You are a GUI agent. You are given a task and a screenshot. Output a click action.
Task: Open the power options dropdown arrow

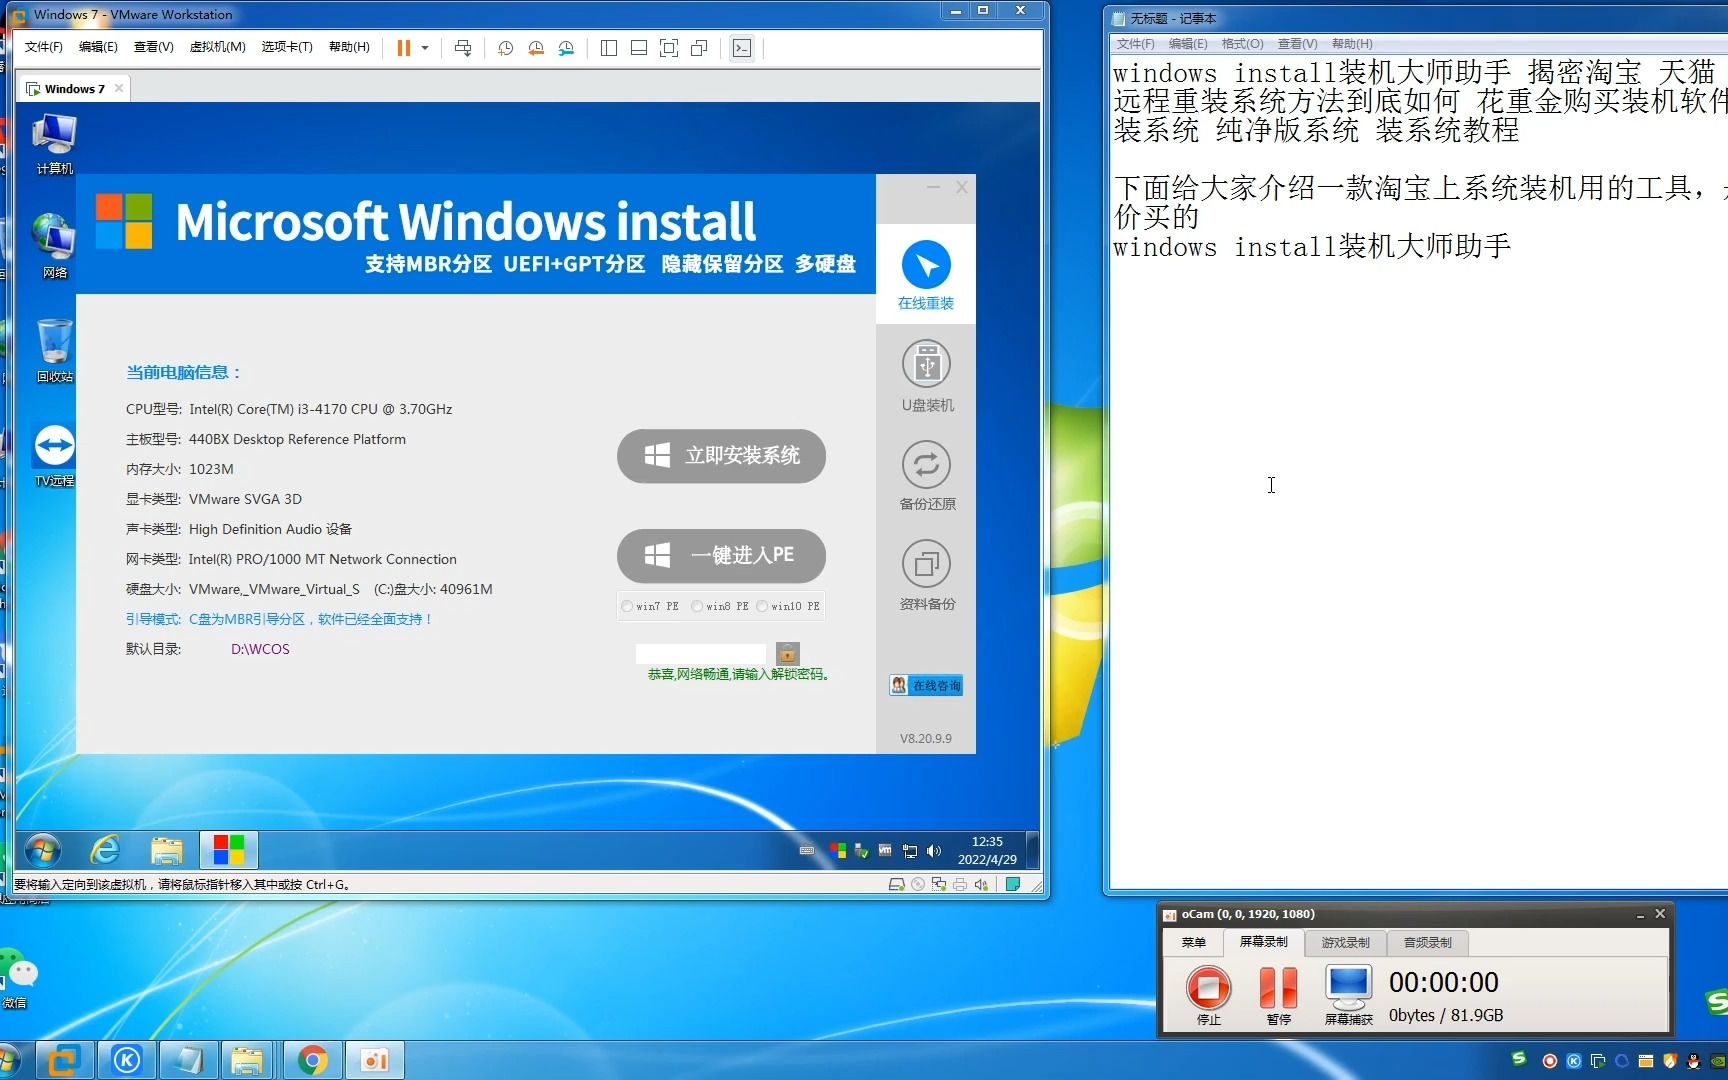tap(425, 48)
